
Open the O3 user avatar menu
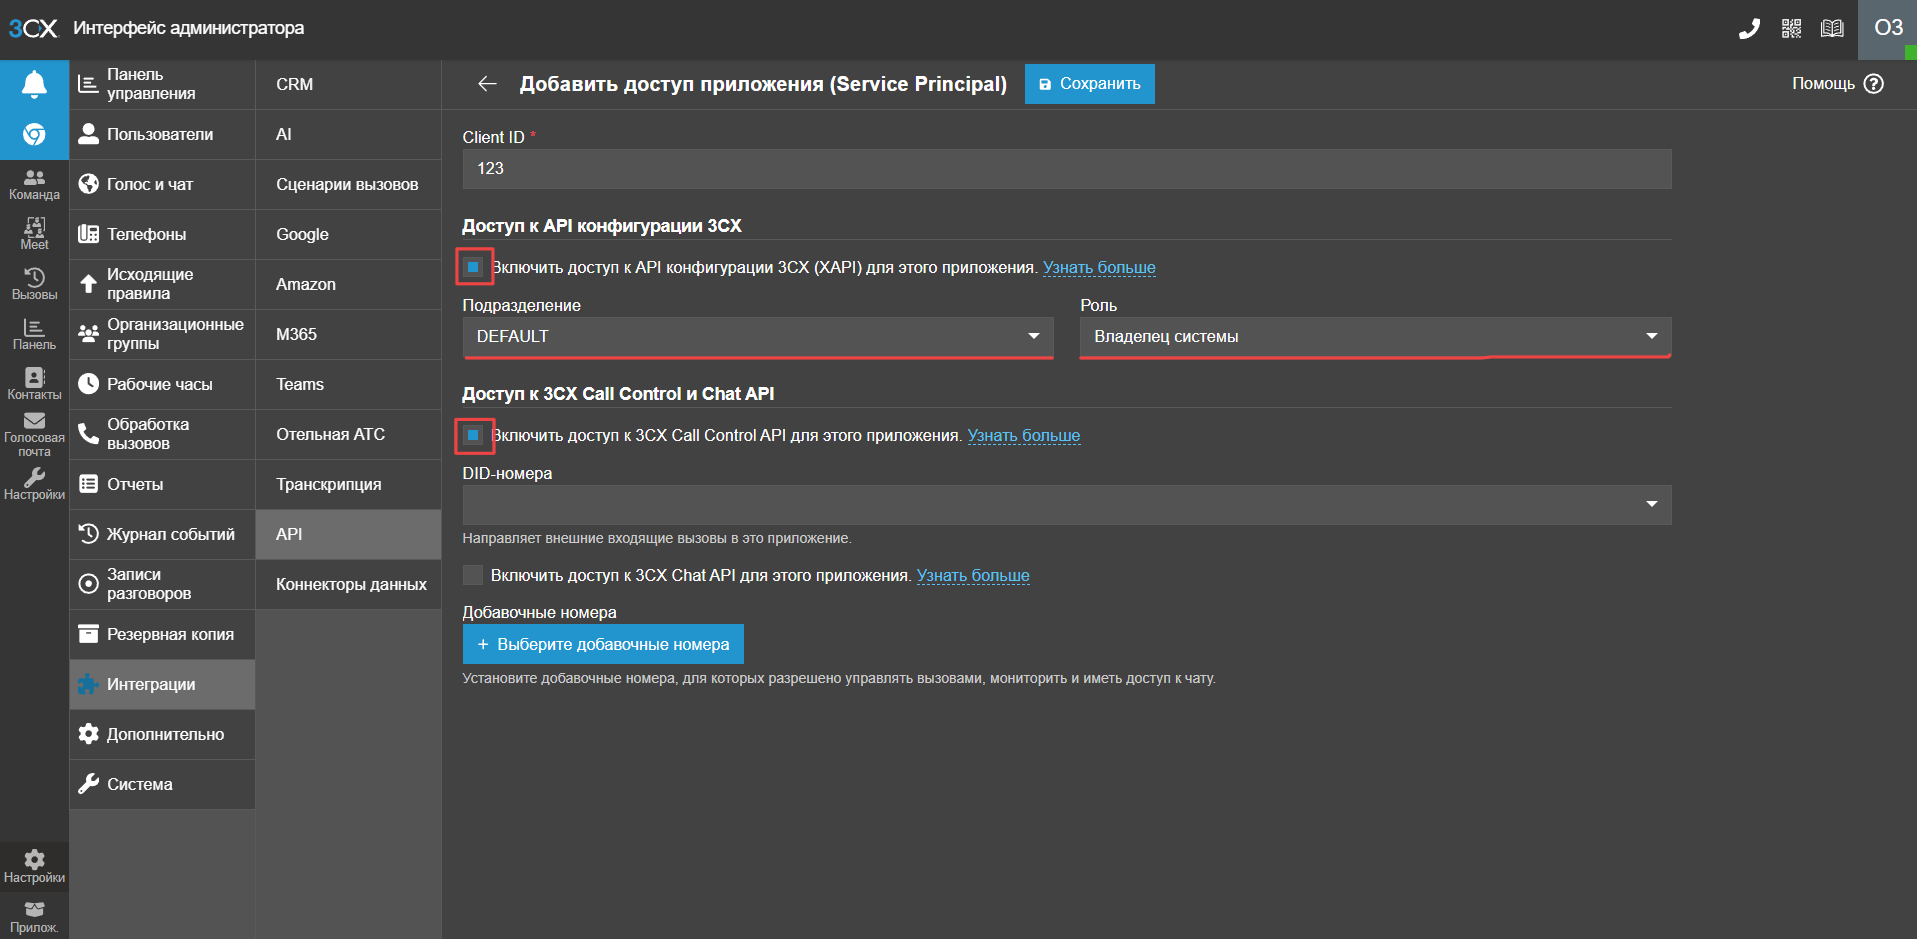point(1887,29)
